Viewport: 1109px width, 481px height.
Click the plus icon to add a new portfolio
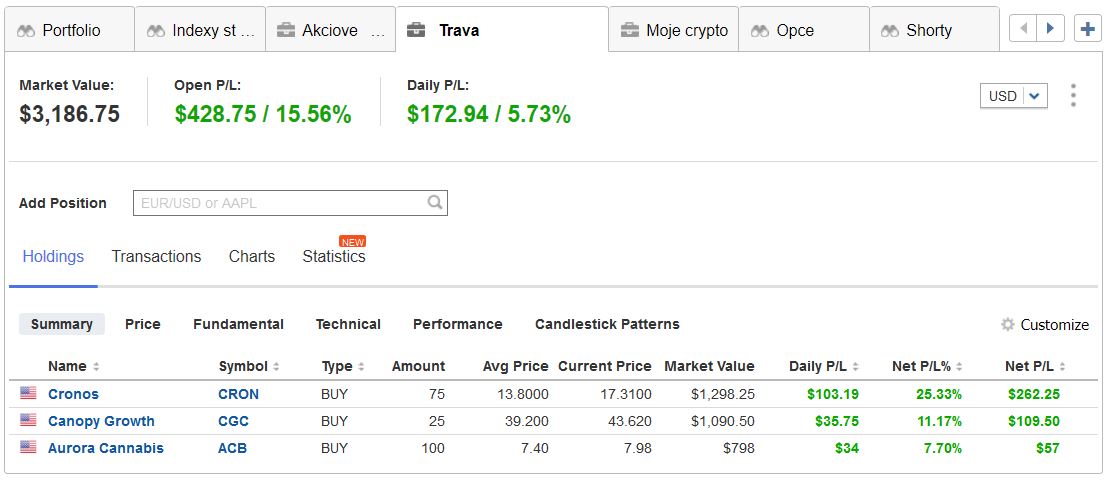(x=1087, y=29)
